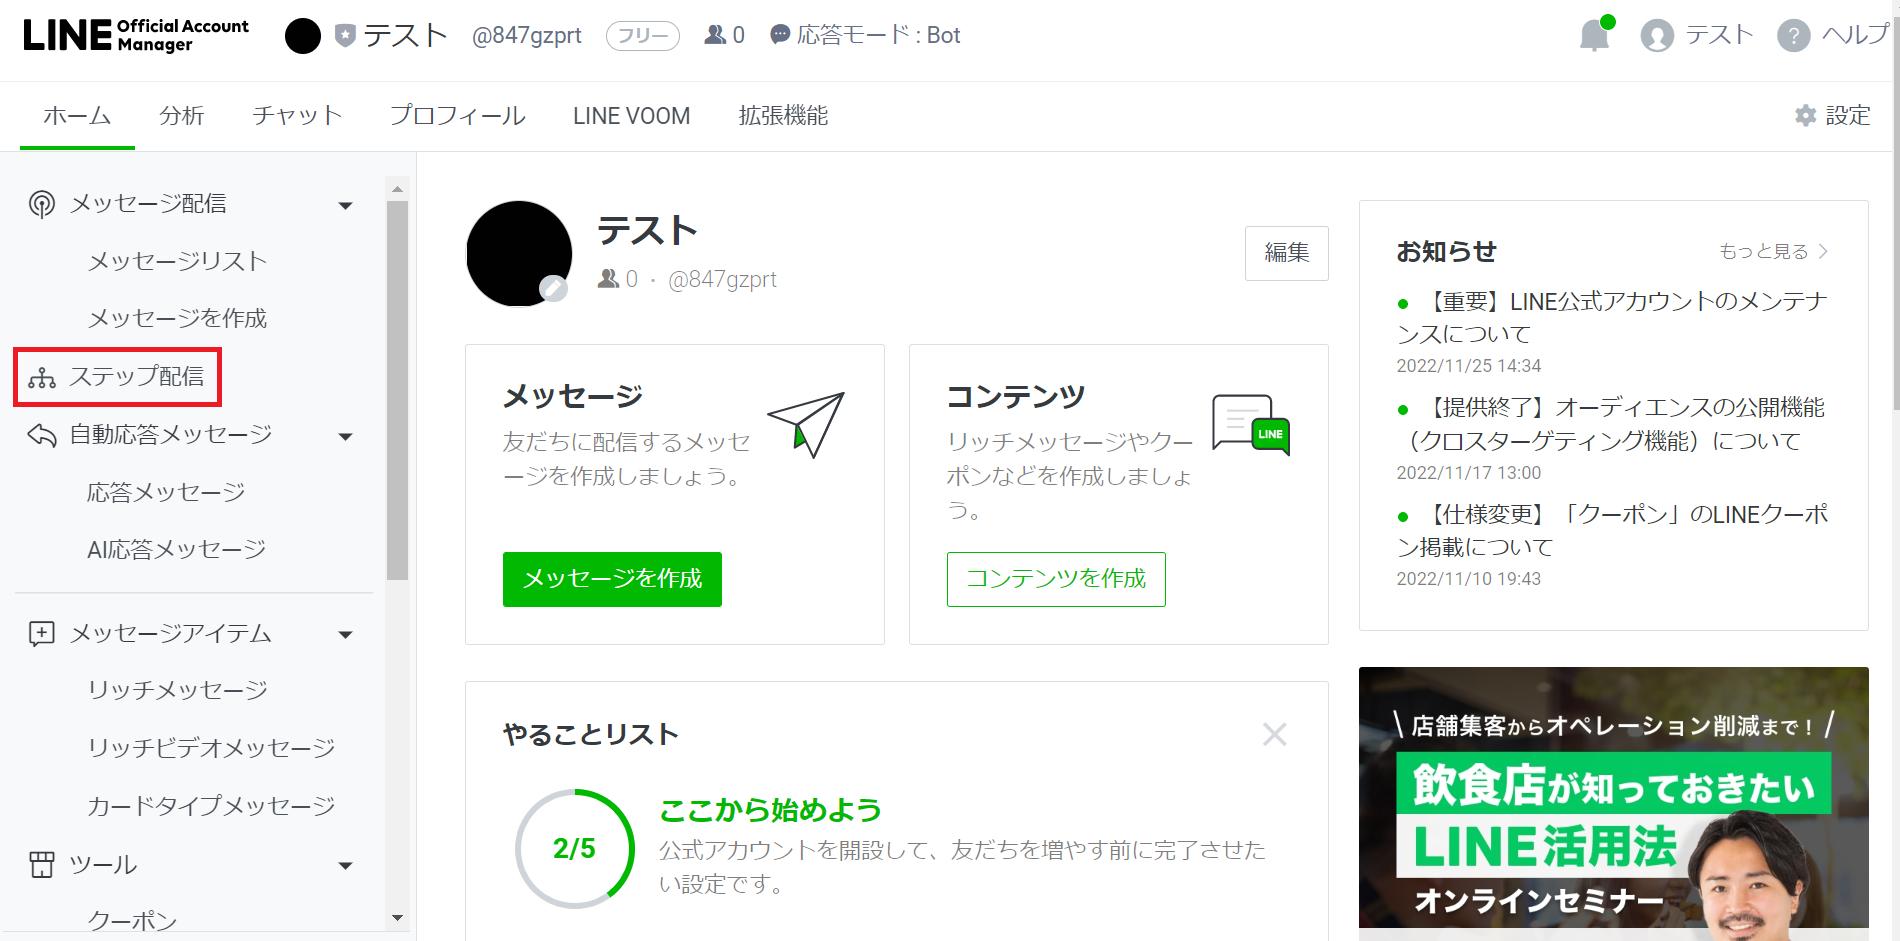
Task: Open the help question mark icon
Action: click(x=1793, y=37)
